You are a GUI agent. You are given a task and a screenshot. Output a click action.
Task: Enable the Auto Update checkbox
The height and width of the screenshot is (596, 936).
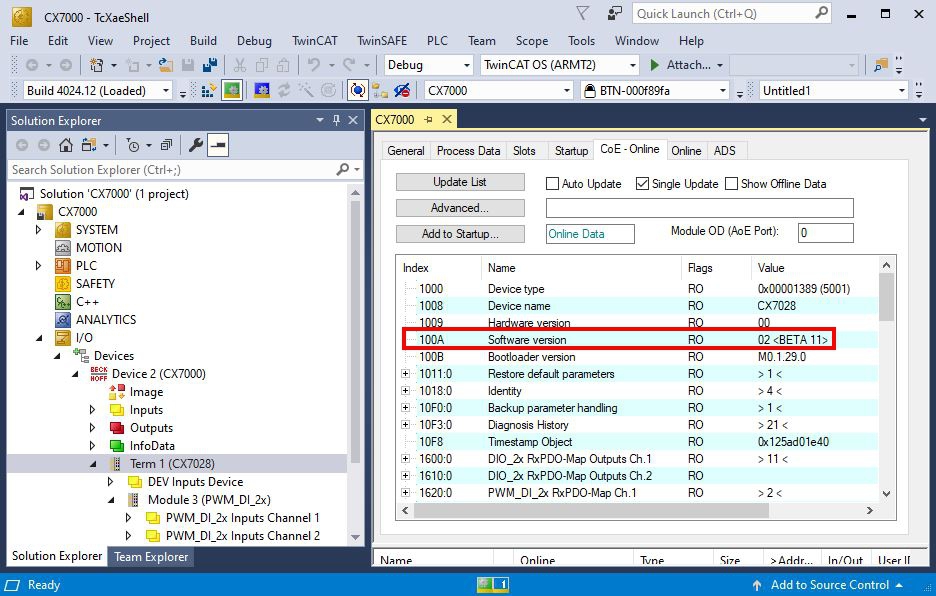click(x=551, y=183)
